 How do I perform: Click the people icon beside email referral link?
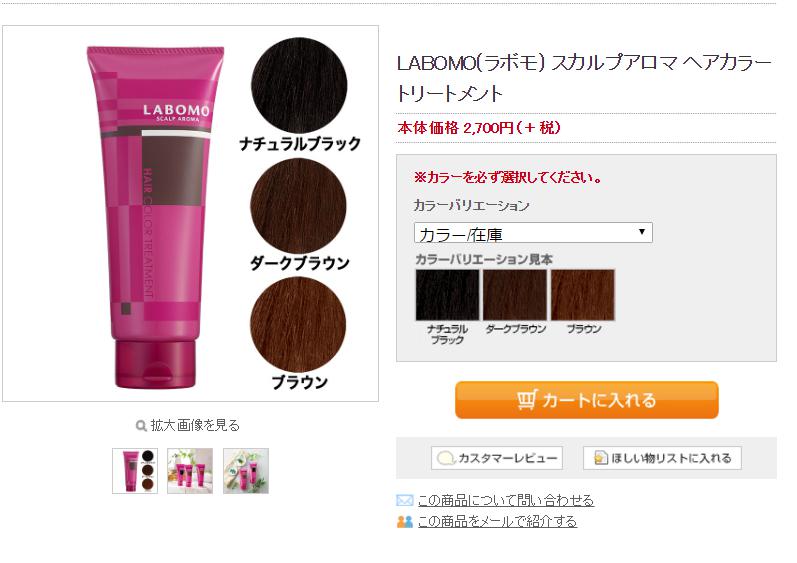[x=405, y=521]
